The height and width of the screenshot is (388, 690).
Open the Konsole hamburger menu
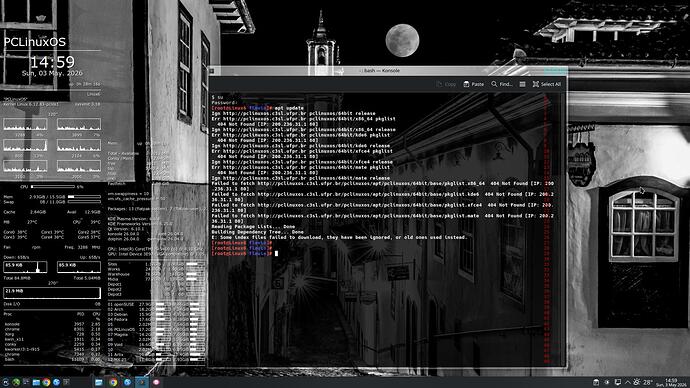[522, 84]
